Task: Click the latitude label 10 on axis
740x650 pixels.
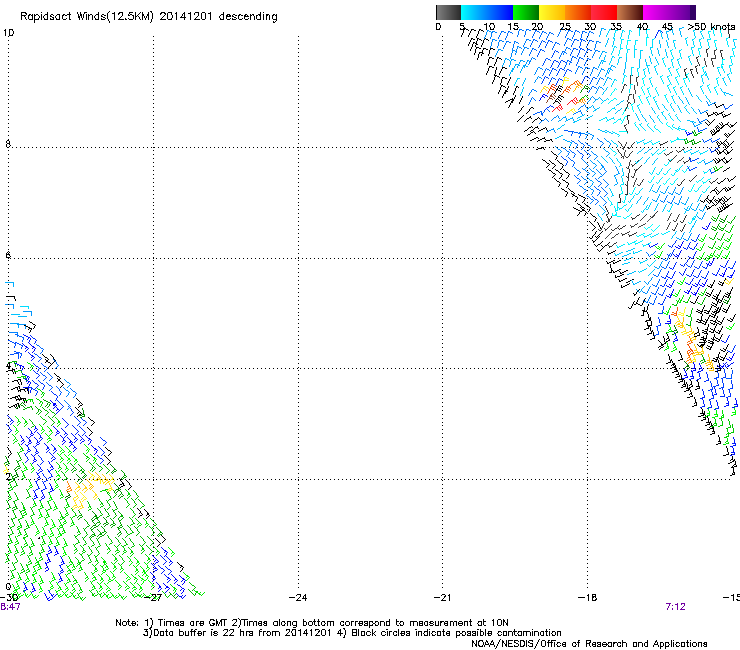Action: click(8, 33)
